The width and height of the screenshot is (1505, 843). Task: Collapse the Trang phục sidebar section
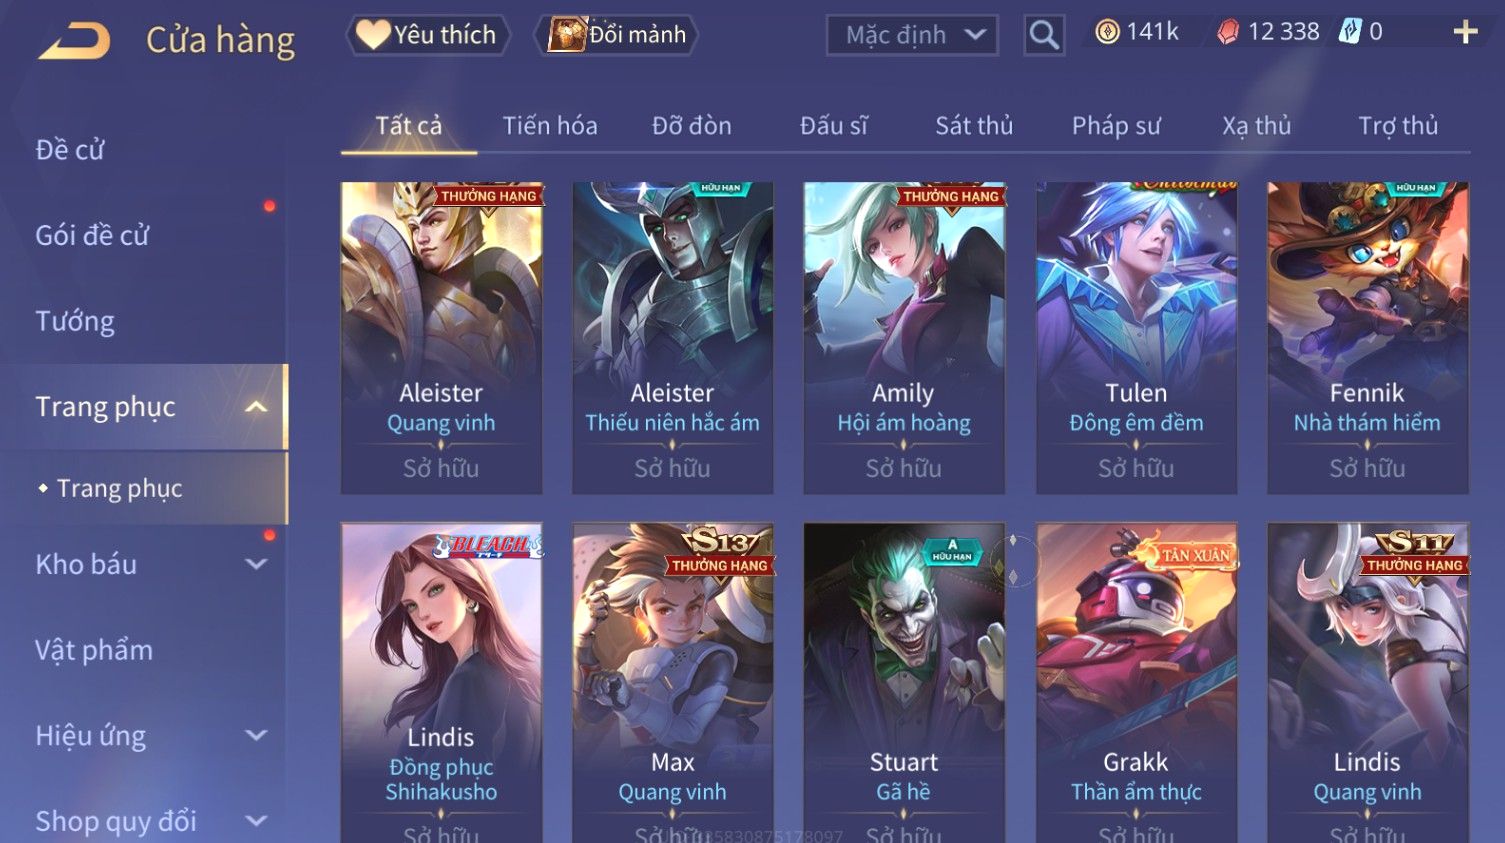point(256,407)
